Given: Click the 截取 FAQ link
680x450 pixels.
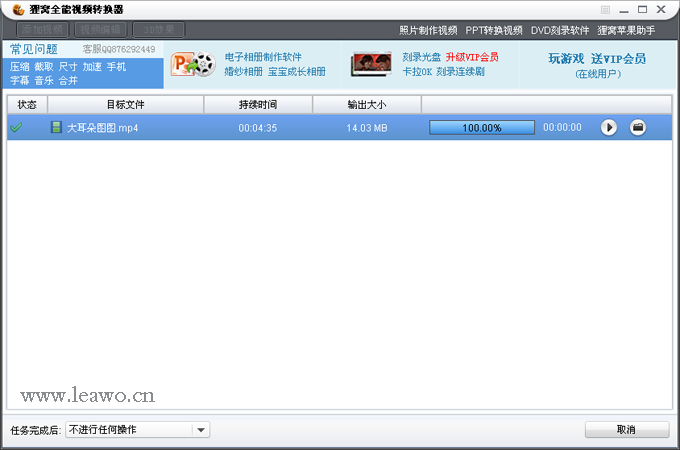Looking at the screenshot, I should click(x=44, y=67).
